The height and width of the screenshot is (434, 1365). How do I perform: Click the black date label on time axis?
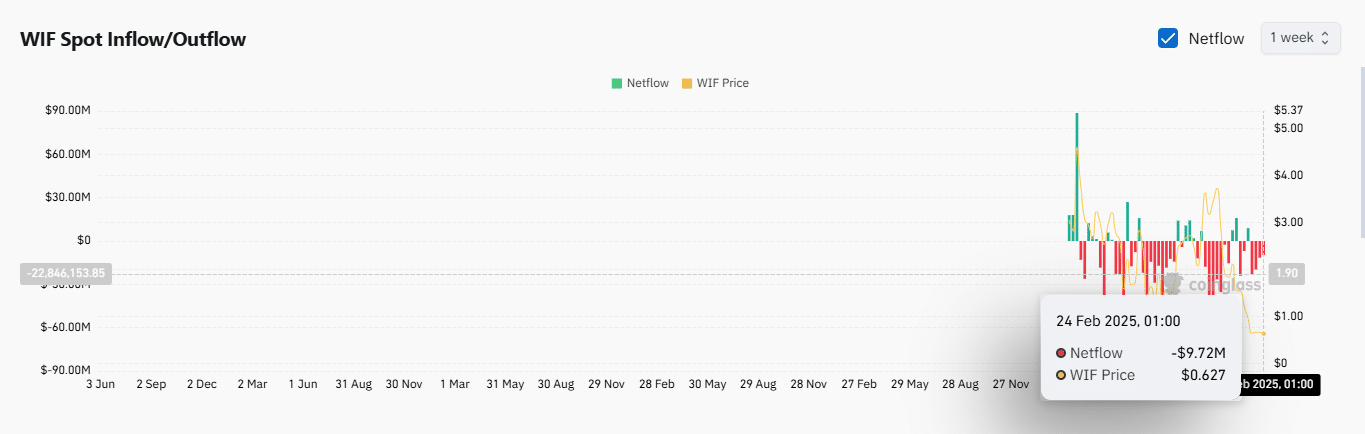[1278, 384]
